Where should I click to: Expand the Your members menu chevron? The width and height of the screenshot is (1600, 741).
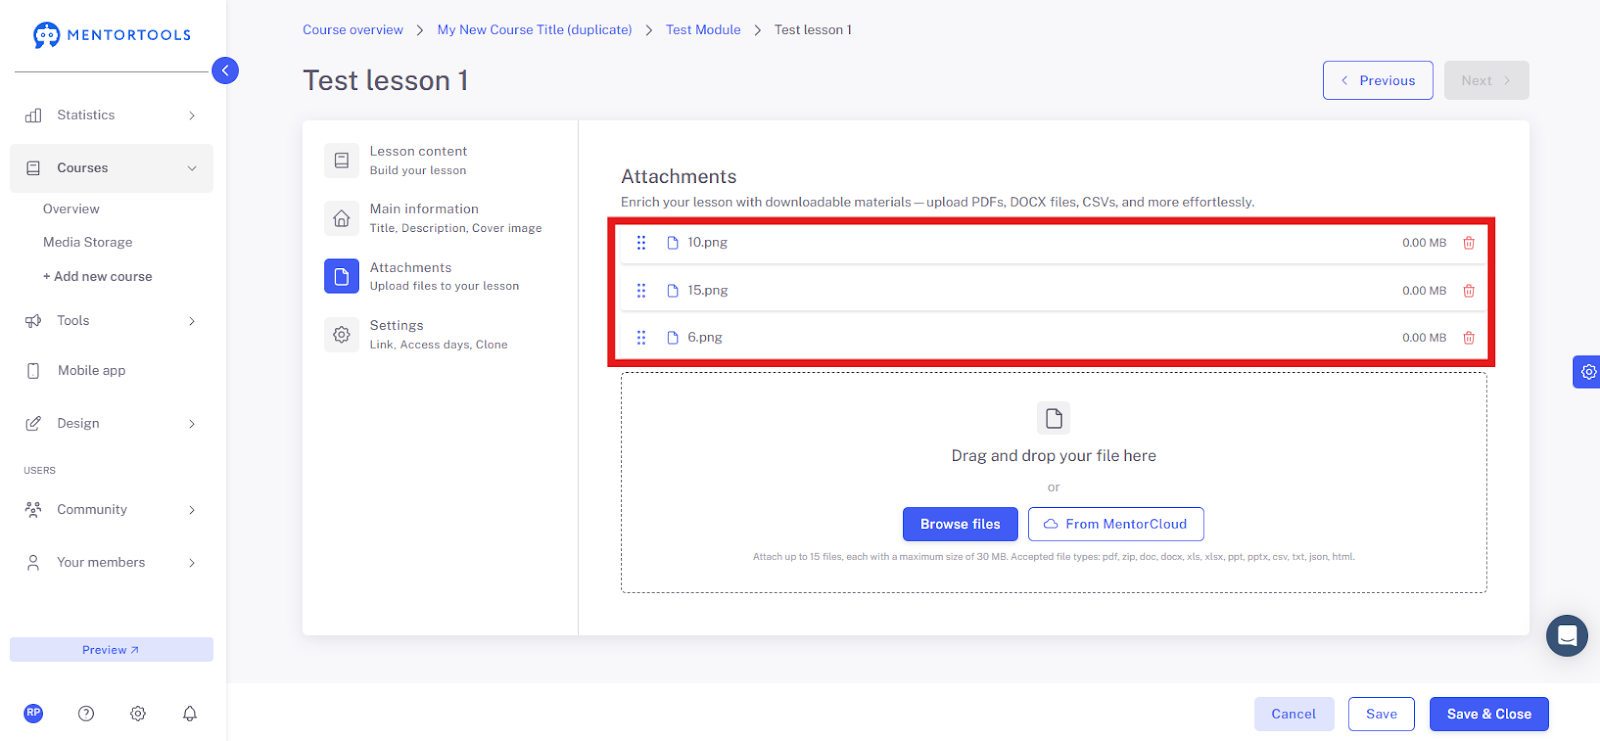pyautogui.click(x=192, y=563)
